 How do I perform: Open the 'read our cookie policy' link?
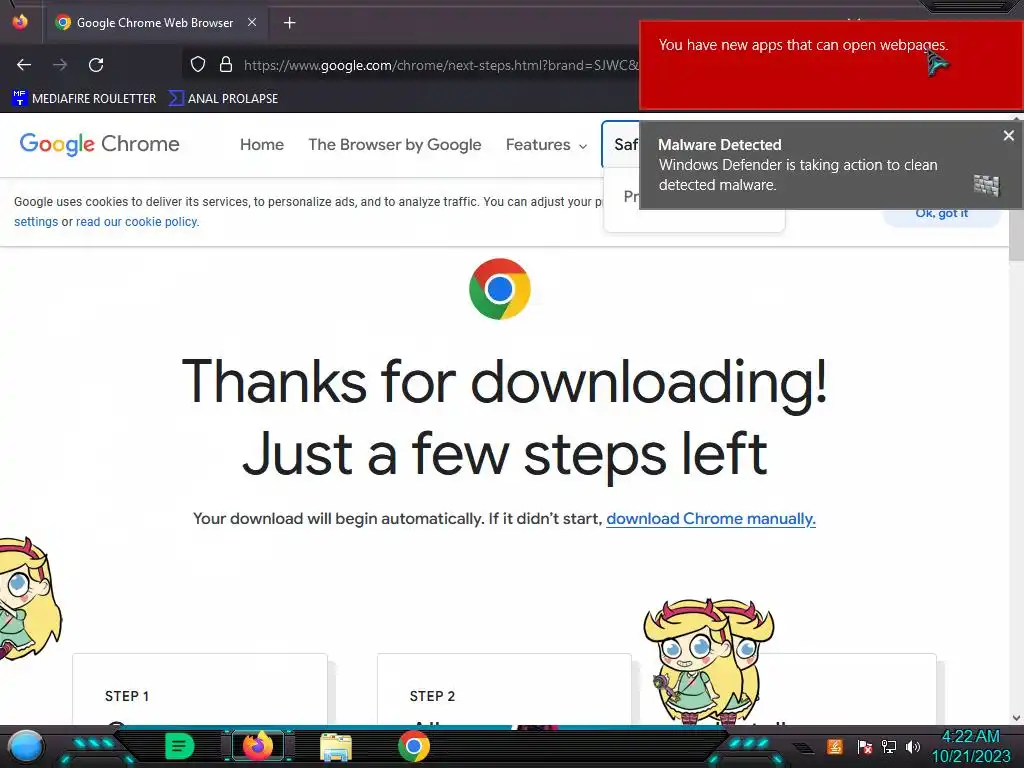coord(137,221)
